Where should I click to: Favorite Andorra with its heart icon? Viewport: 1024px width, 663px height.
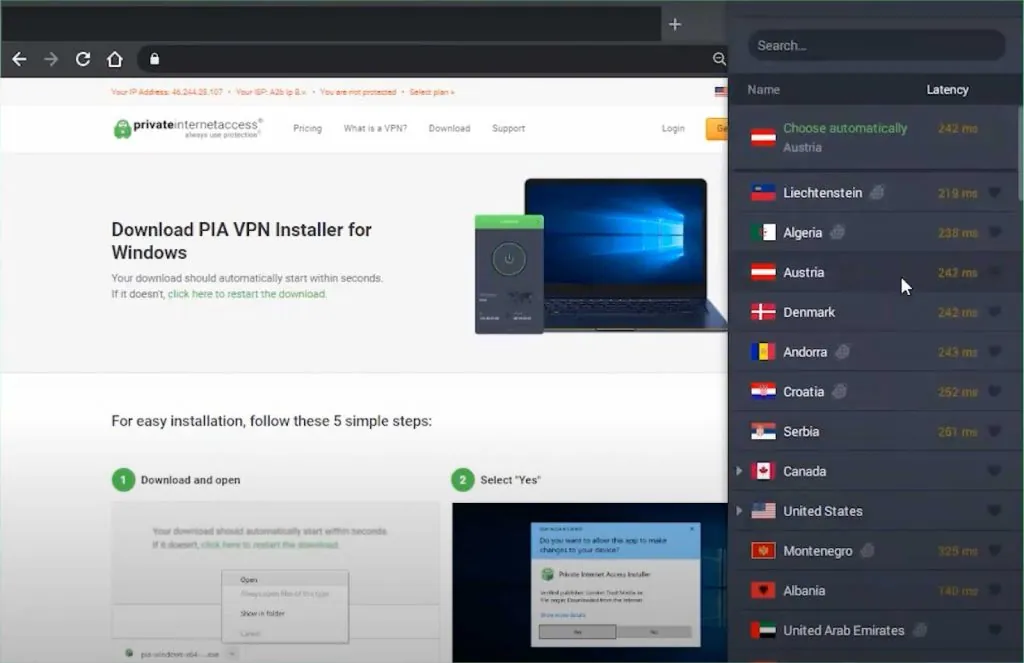[994, 352]
